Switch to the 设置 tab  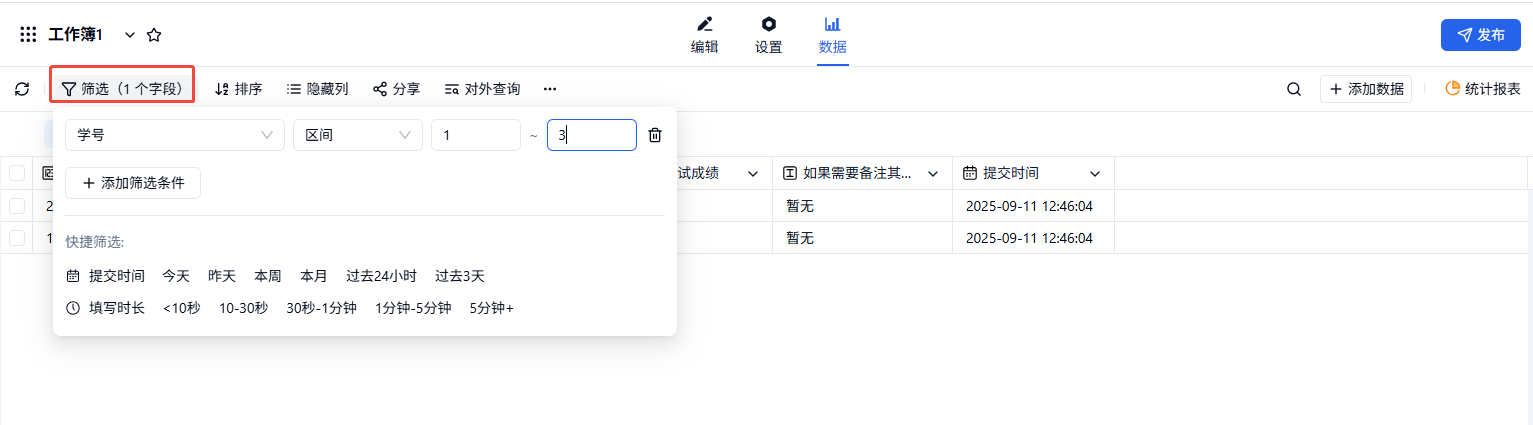(768, 35)
